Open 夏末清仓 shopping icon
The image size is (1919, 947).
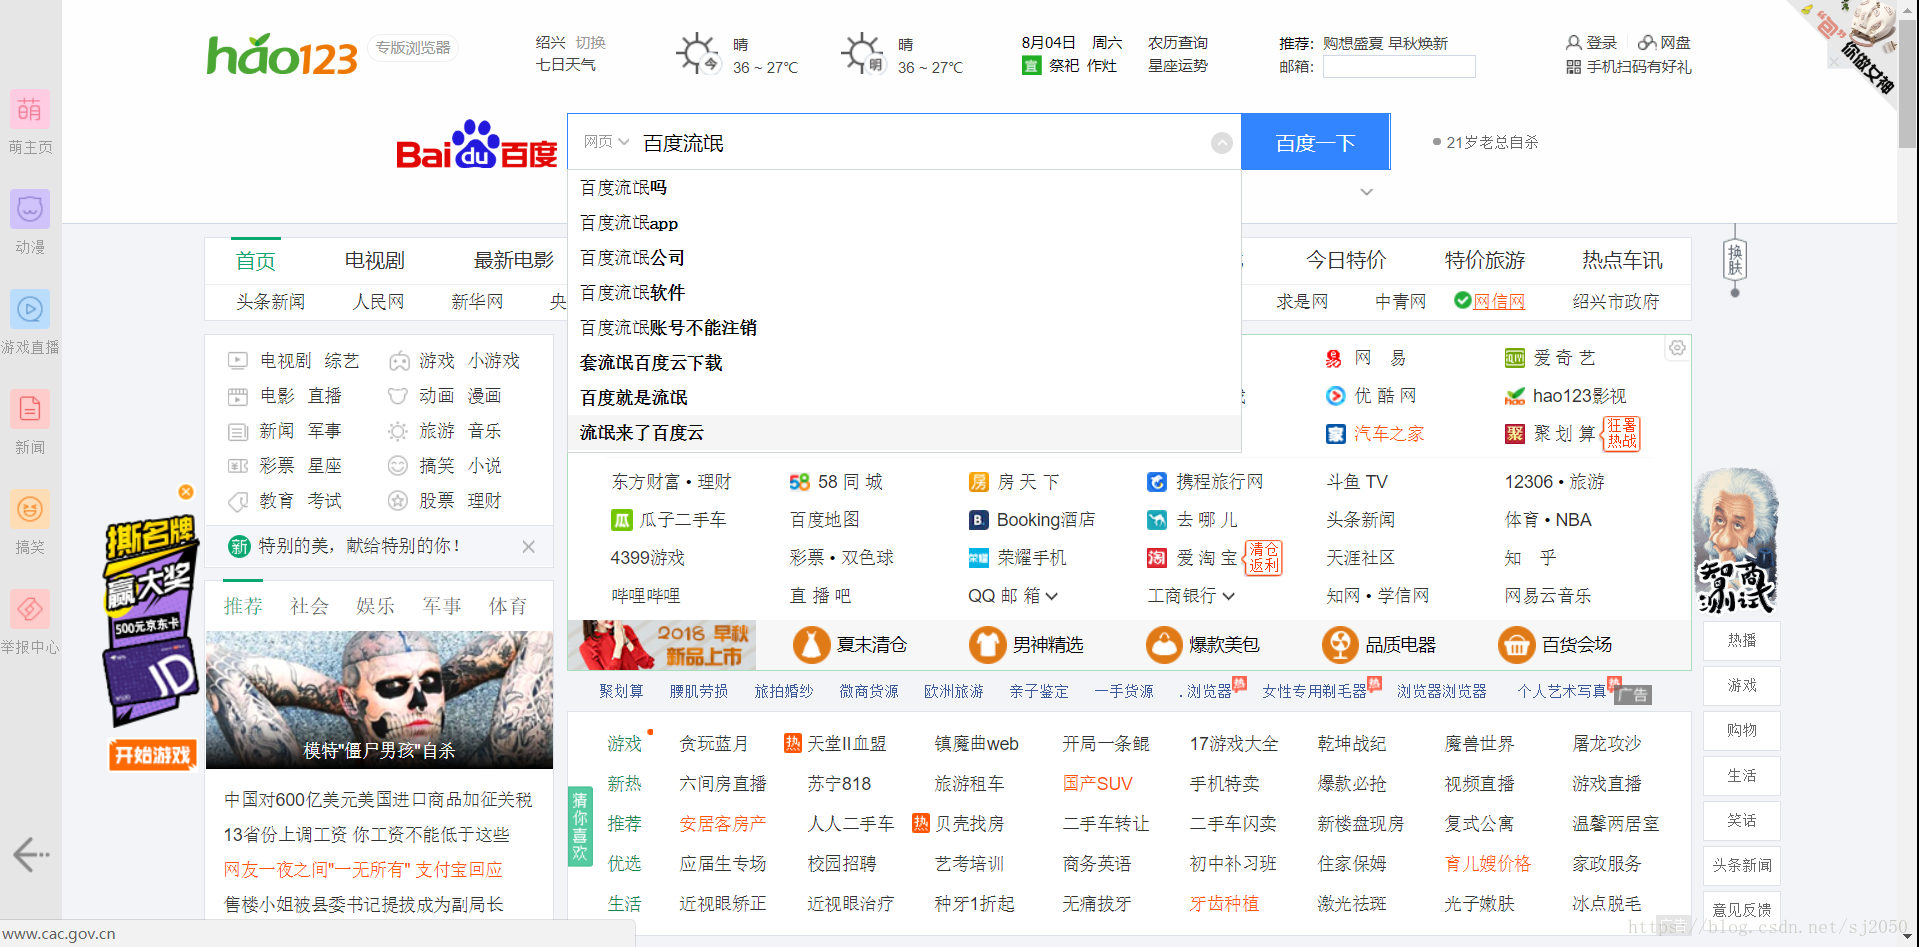[812, 645]
